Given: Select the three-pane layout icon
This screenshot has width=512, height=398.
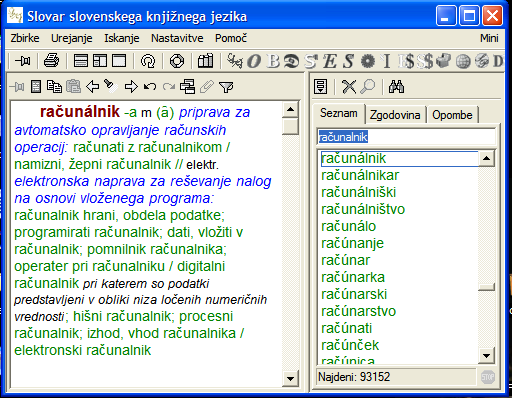Looking at the screenshot, I should 100,61.
